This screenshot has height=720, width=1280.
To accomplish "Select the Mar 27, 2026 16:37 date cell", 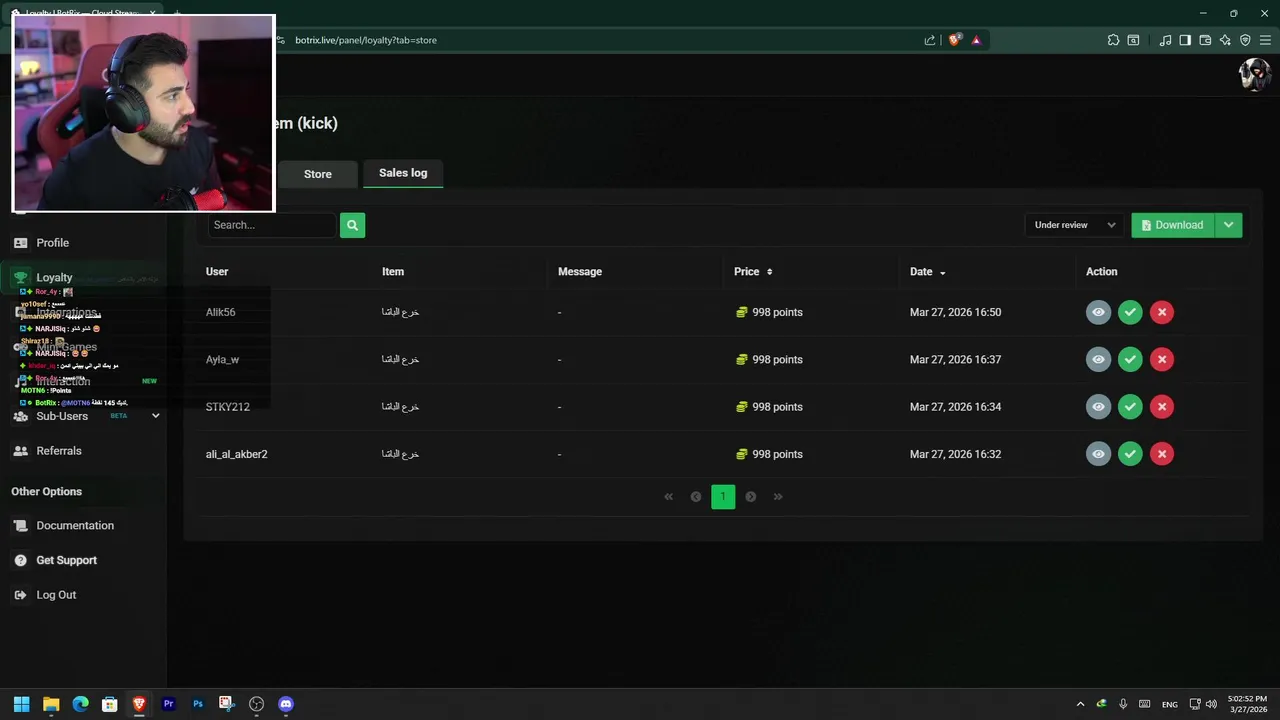I will coord(955,360).
